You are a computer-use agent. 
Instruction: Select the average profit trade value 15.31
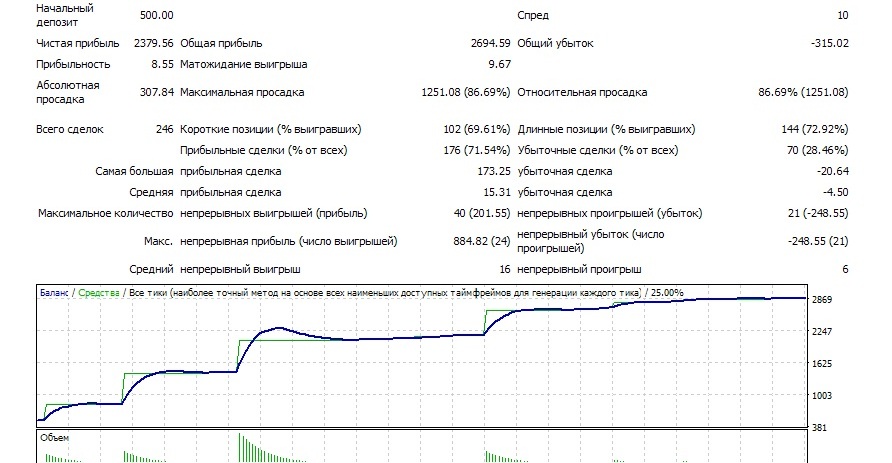(x=497, y=192)
